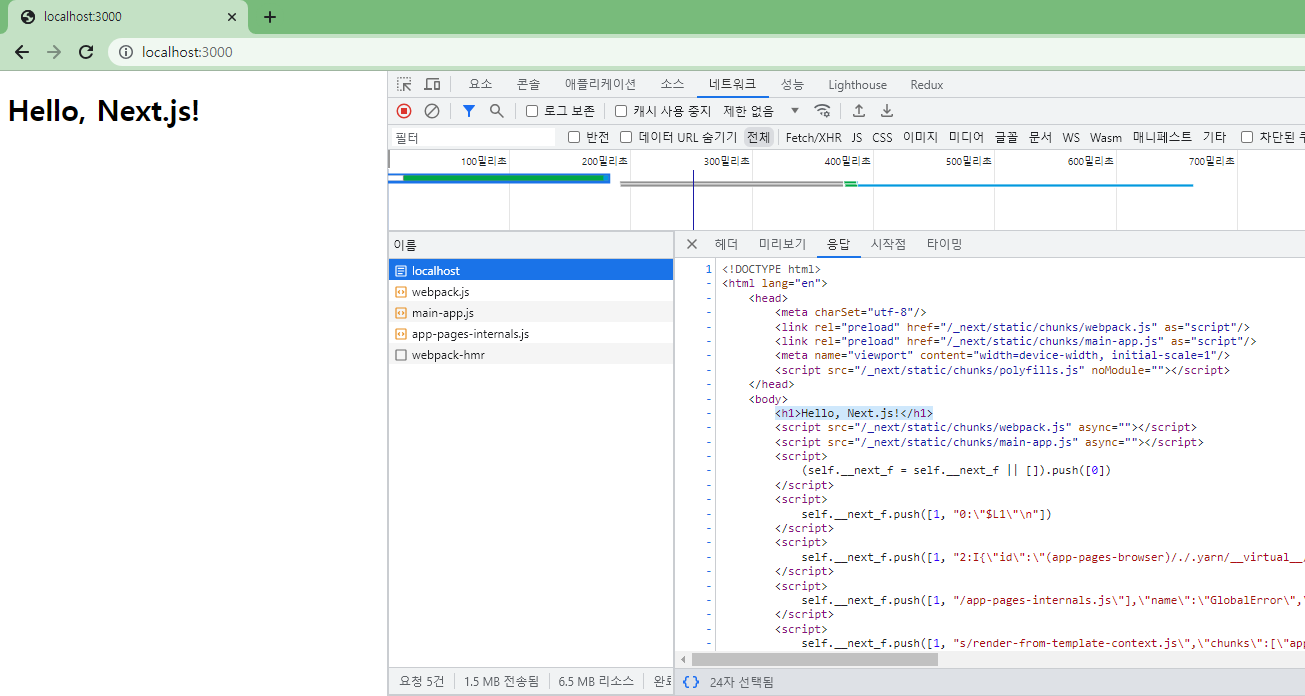
Task: Open network conditions wifi icon
Action: pos(822,111)
